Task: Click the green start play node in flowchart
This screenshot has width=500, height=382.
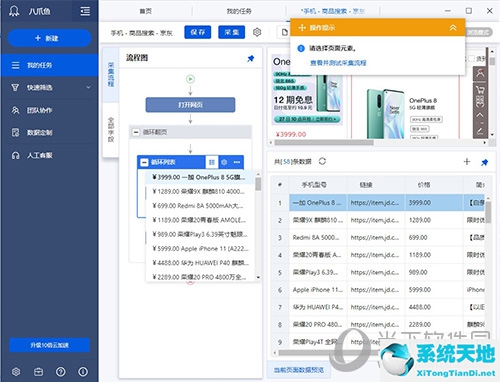Action: (x=190, y=79)
